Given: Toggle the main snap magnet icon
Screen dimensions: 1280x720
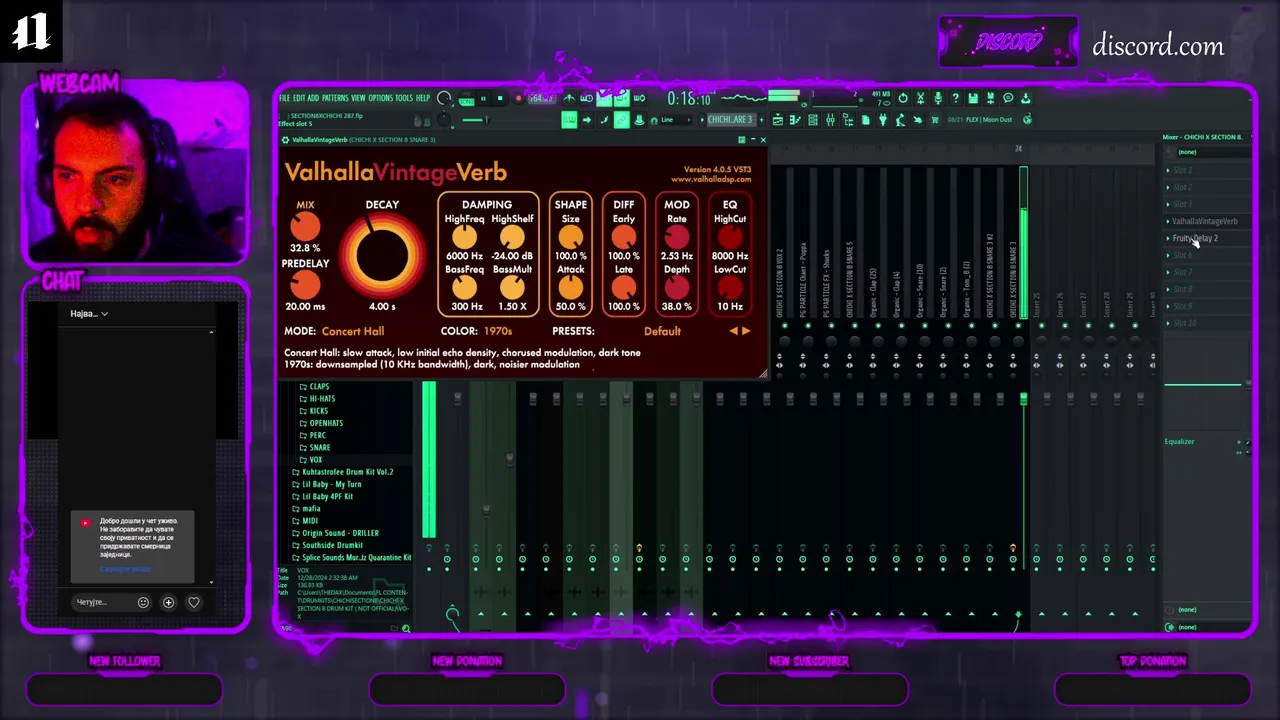Looking at the screenshot, I should (654, 120).
